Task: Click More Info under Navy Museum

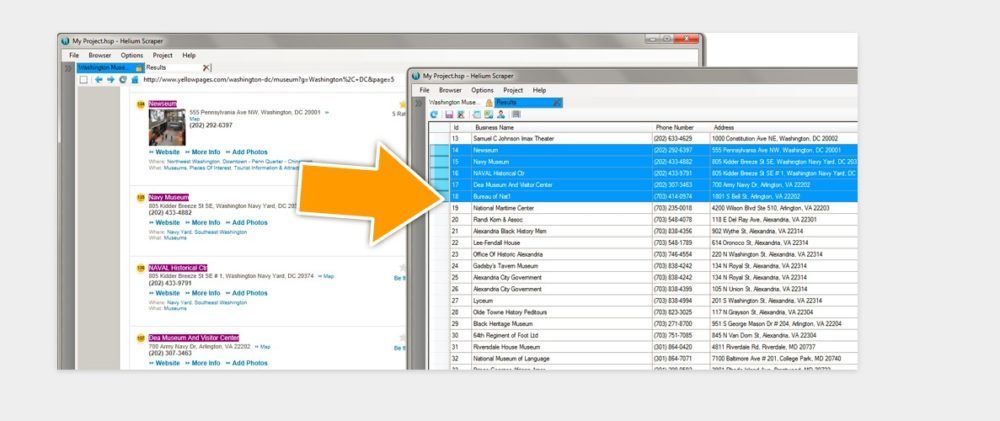Action: coord(205,222)
